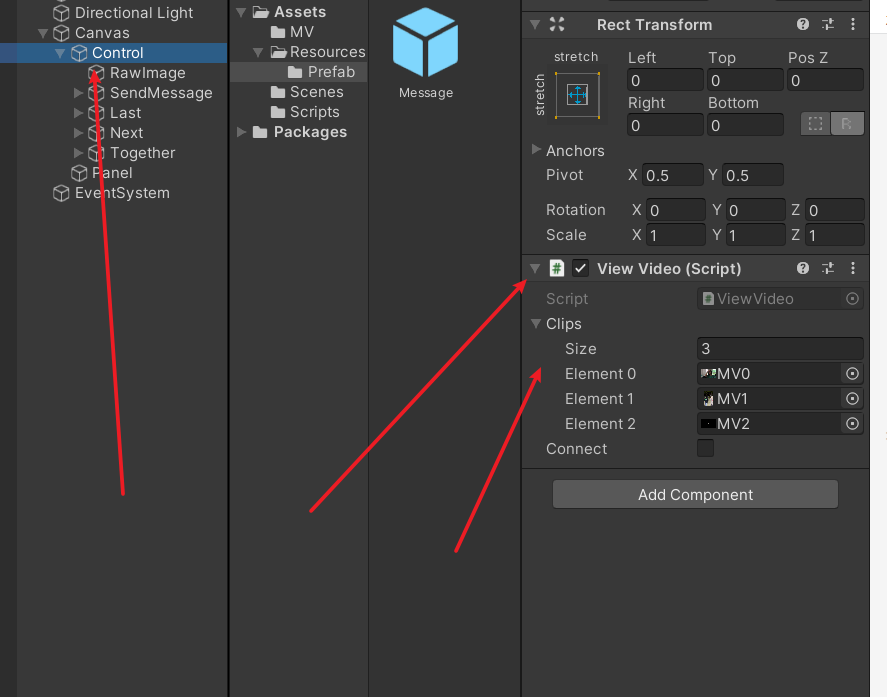
Task: Open Rect Transform help reference
Action: coord(803,24)
